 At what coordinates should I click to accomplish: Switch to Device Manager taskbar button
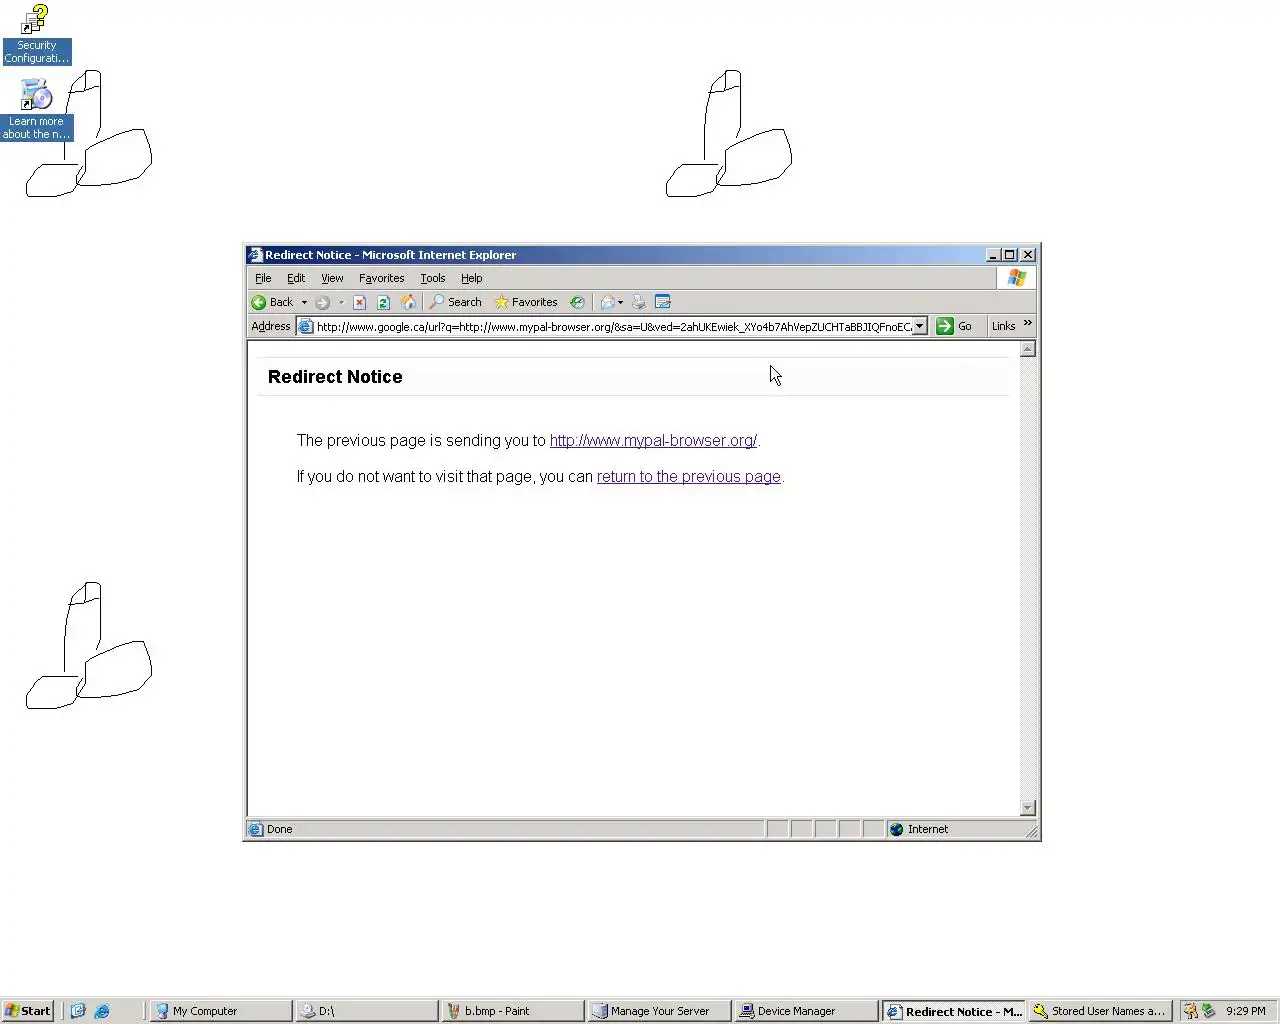(x=805, y=1011)
